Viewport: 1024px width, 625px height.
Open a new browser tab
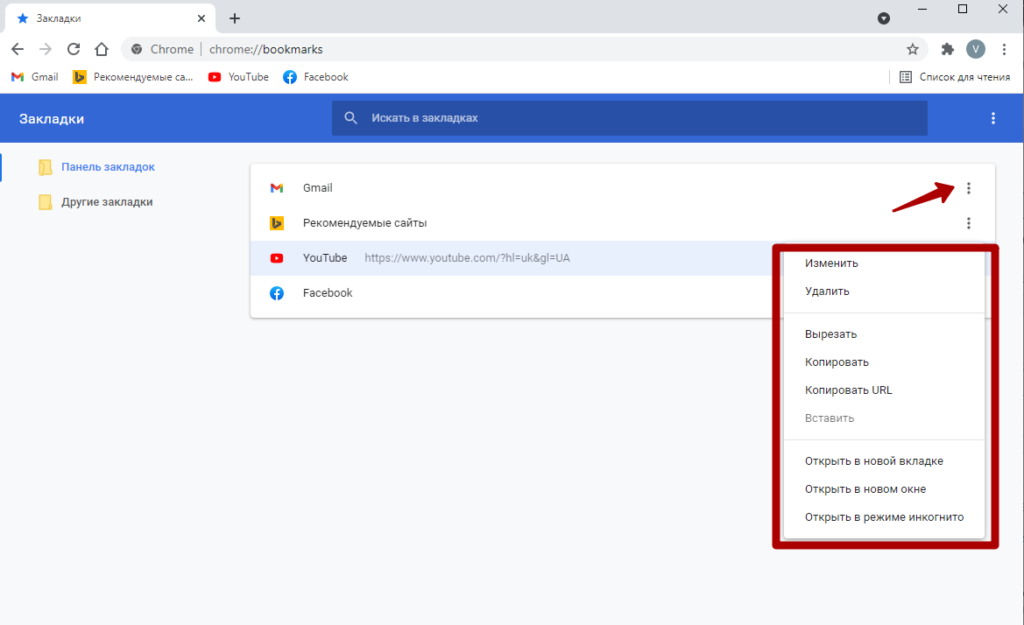tap(235, 18)
